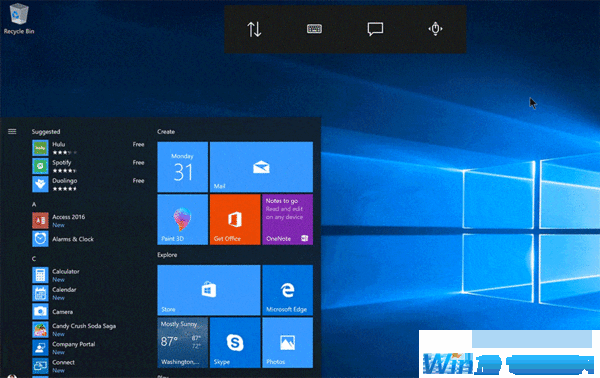Open the weather tile for Washington
The image size is (600, 378).
(x=183, y=342)
